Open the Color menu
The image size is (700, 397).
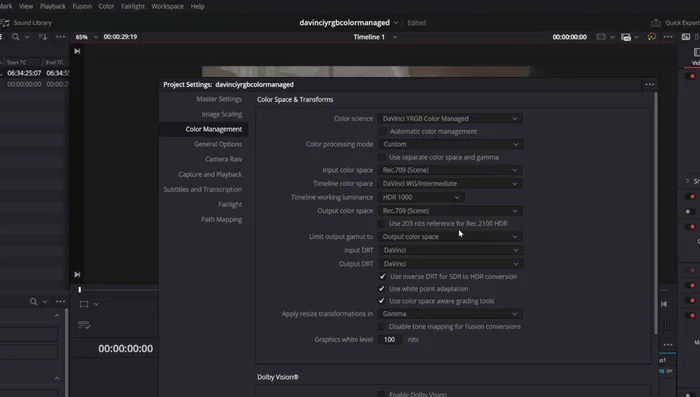pyautogui.click(x=106, y=6)
